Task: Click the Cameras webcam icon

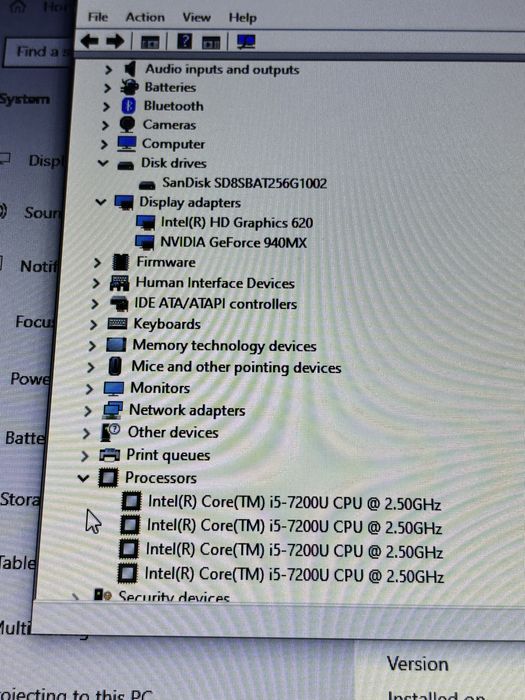Action: [127, 125]
